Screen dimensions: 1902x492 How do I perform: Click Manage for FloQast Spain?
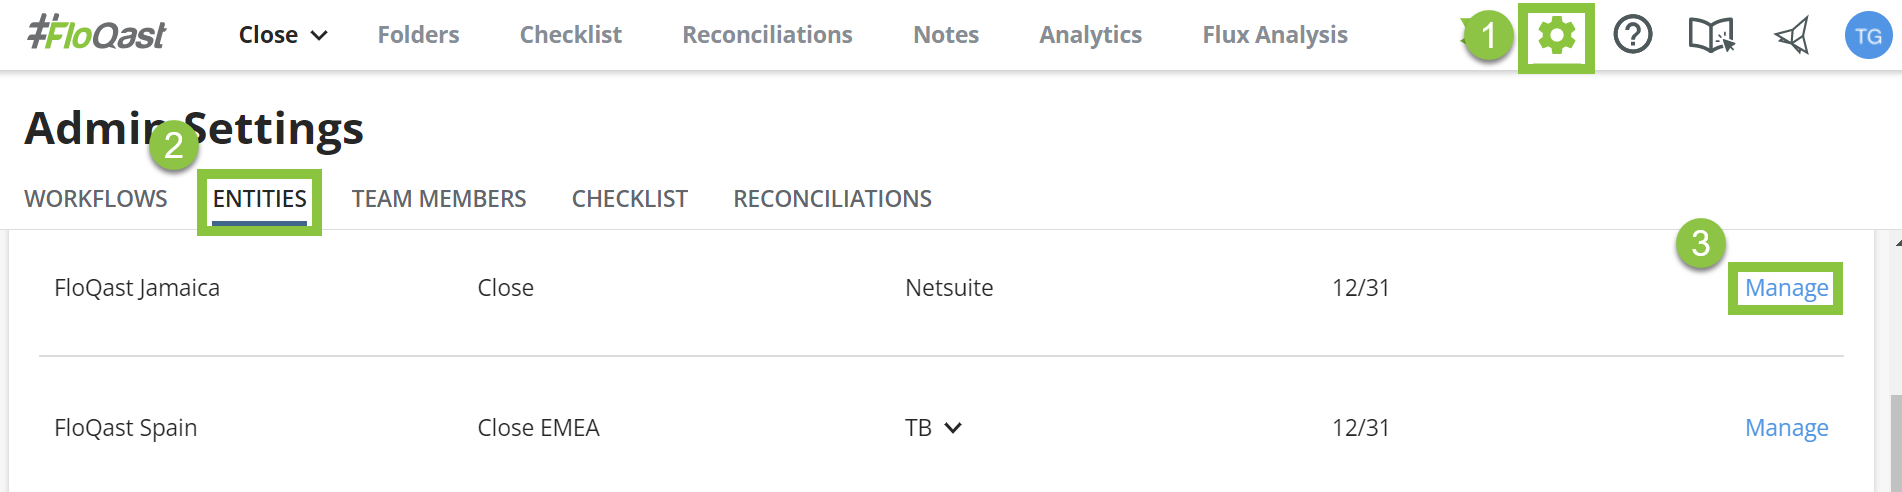click(x=1786, y=428)
